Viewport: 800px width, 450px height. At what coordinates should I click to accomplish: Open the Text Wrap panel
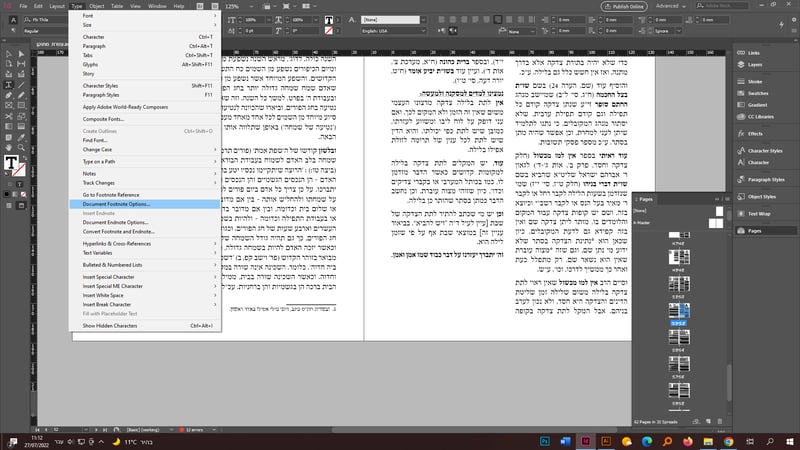click(758, 213)
